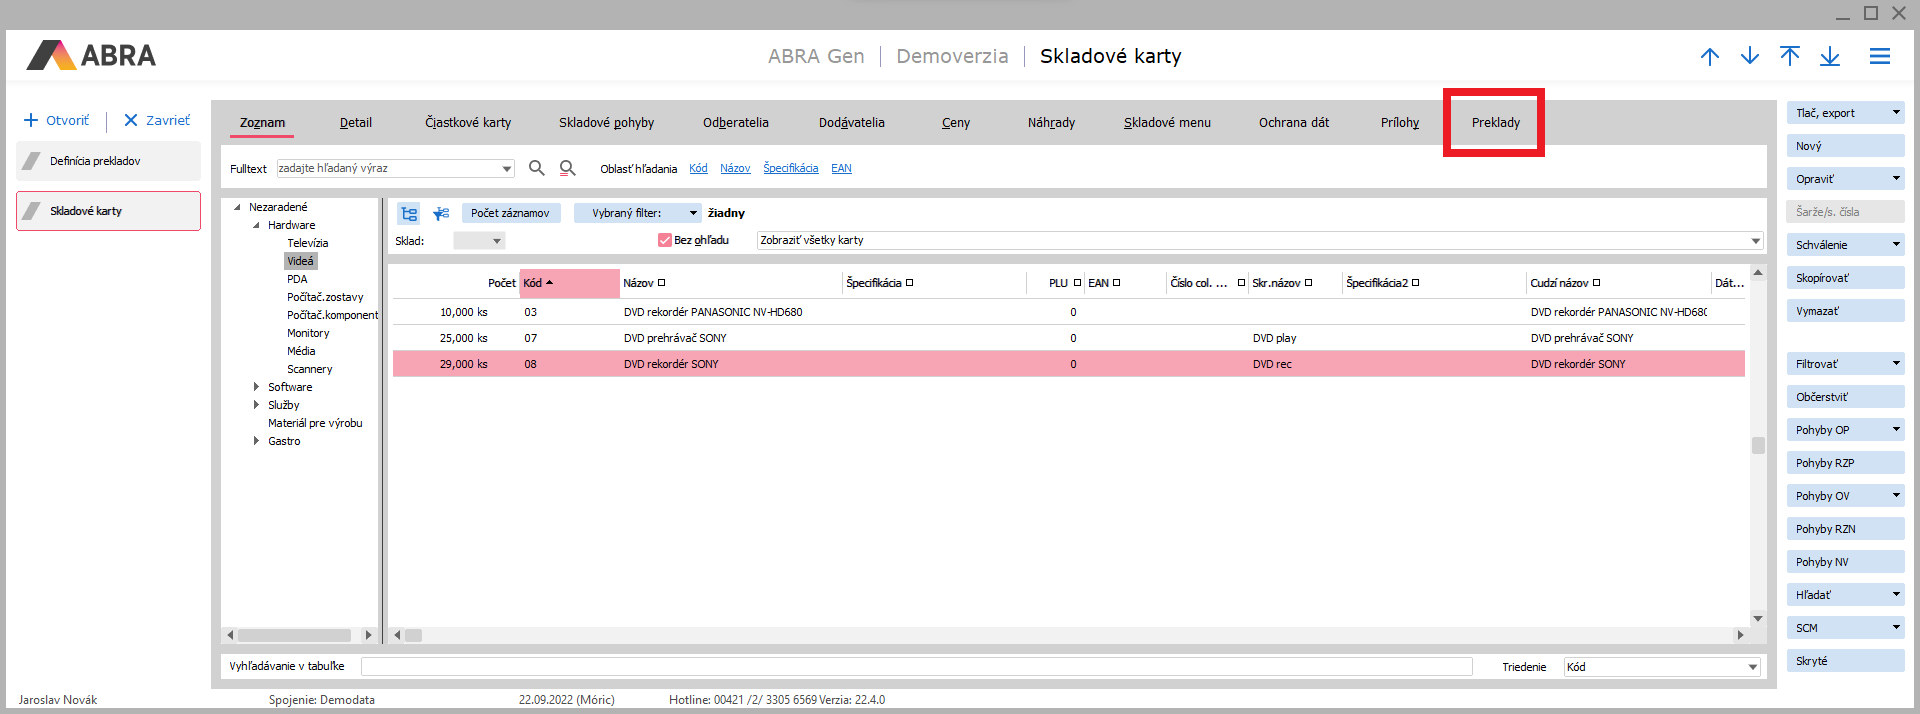Collapse the Hardware tree node

click(256, 225)
